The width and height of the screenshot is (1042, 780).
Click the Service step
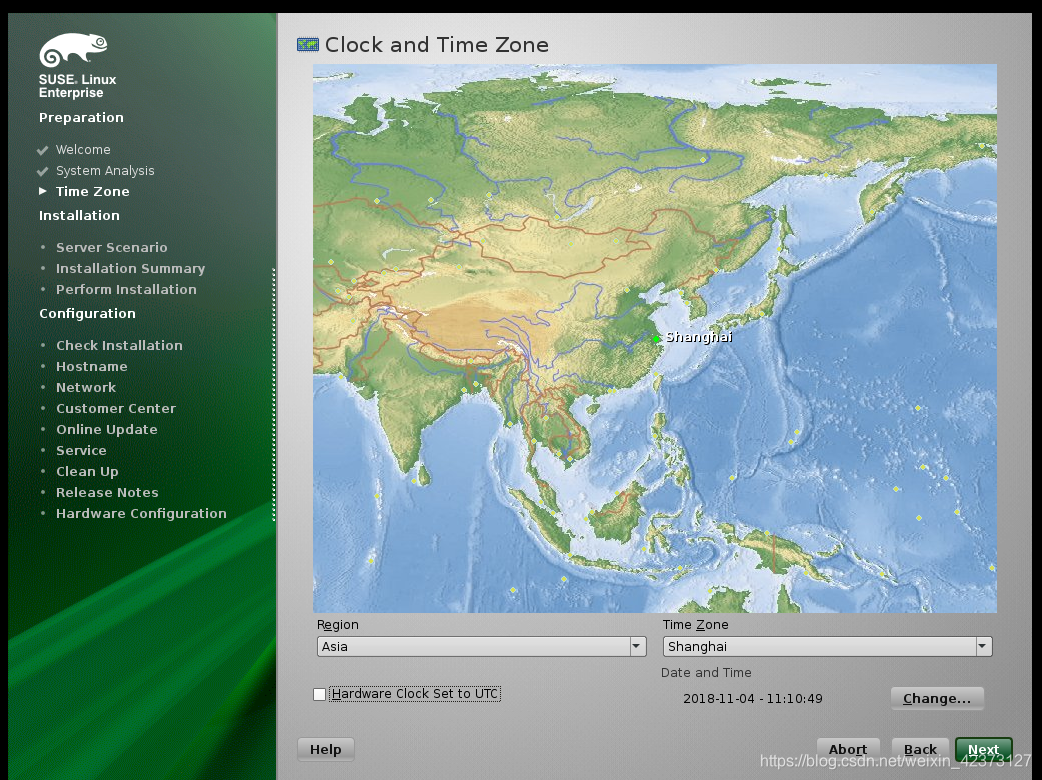click(81, 450)
